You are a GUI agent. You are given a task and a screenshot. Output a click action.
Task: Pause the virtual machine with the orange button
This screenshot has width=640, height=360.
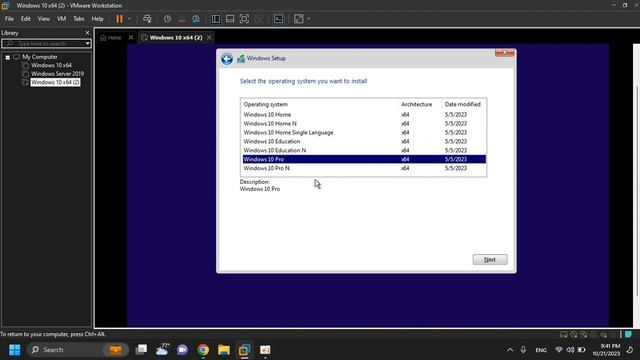pos(119,19)
